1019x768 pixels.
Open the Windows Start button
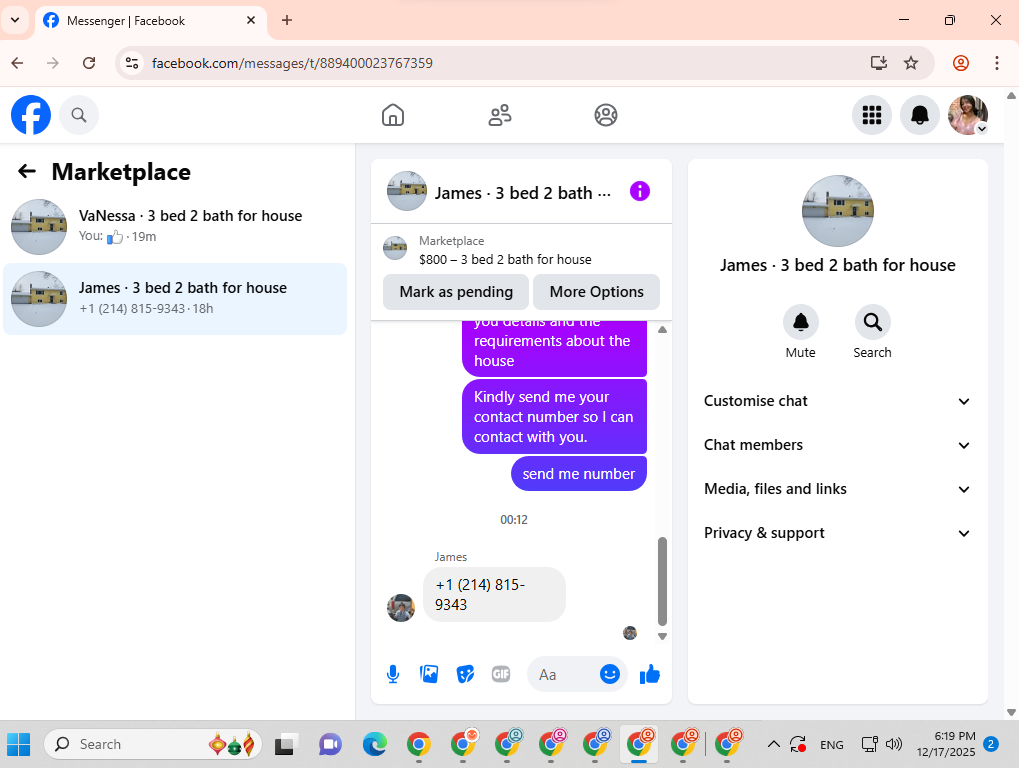tap(19, 744)
